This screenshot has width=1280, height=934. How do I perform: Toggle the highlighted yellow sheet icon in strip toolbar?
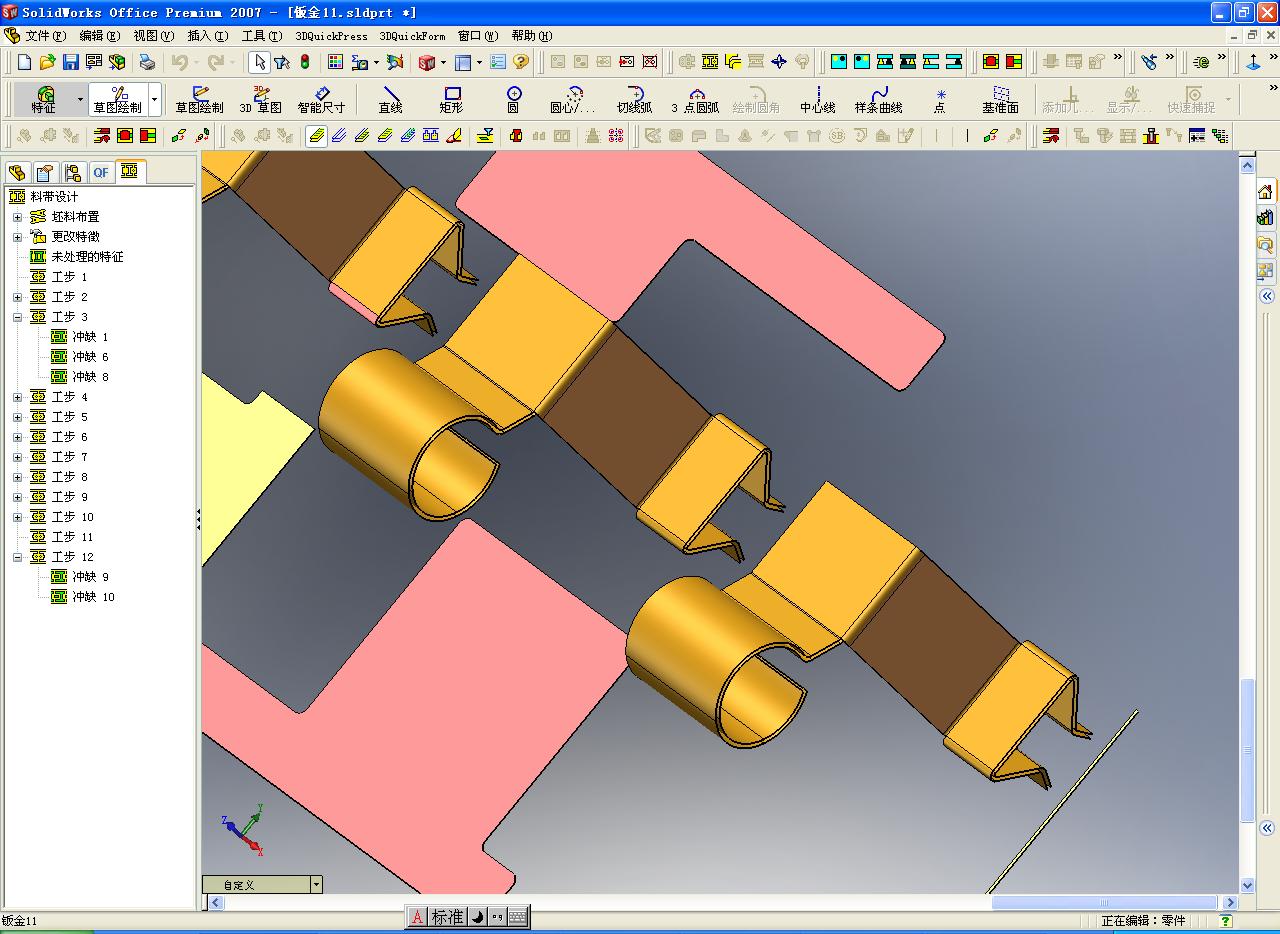point(316,135)
